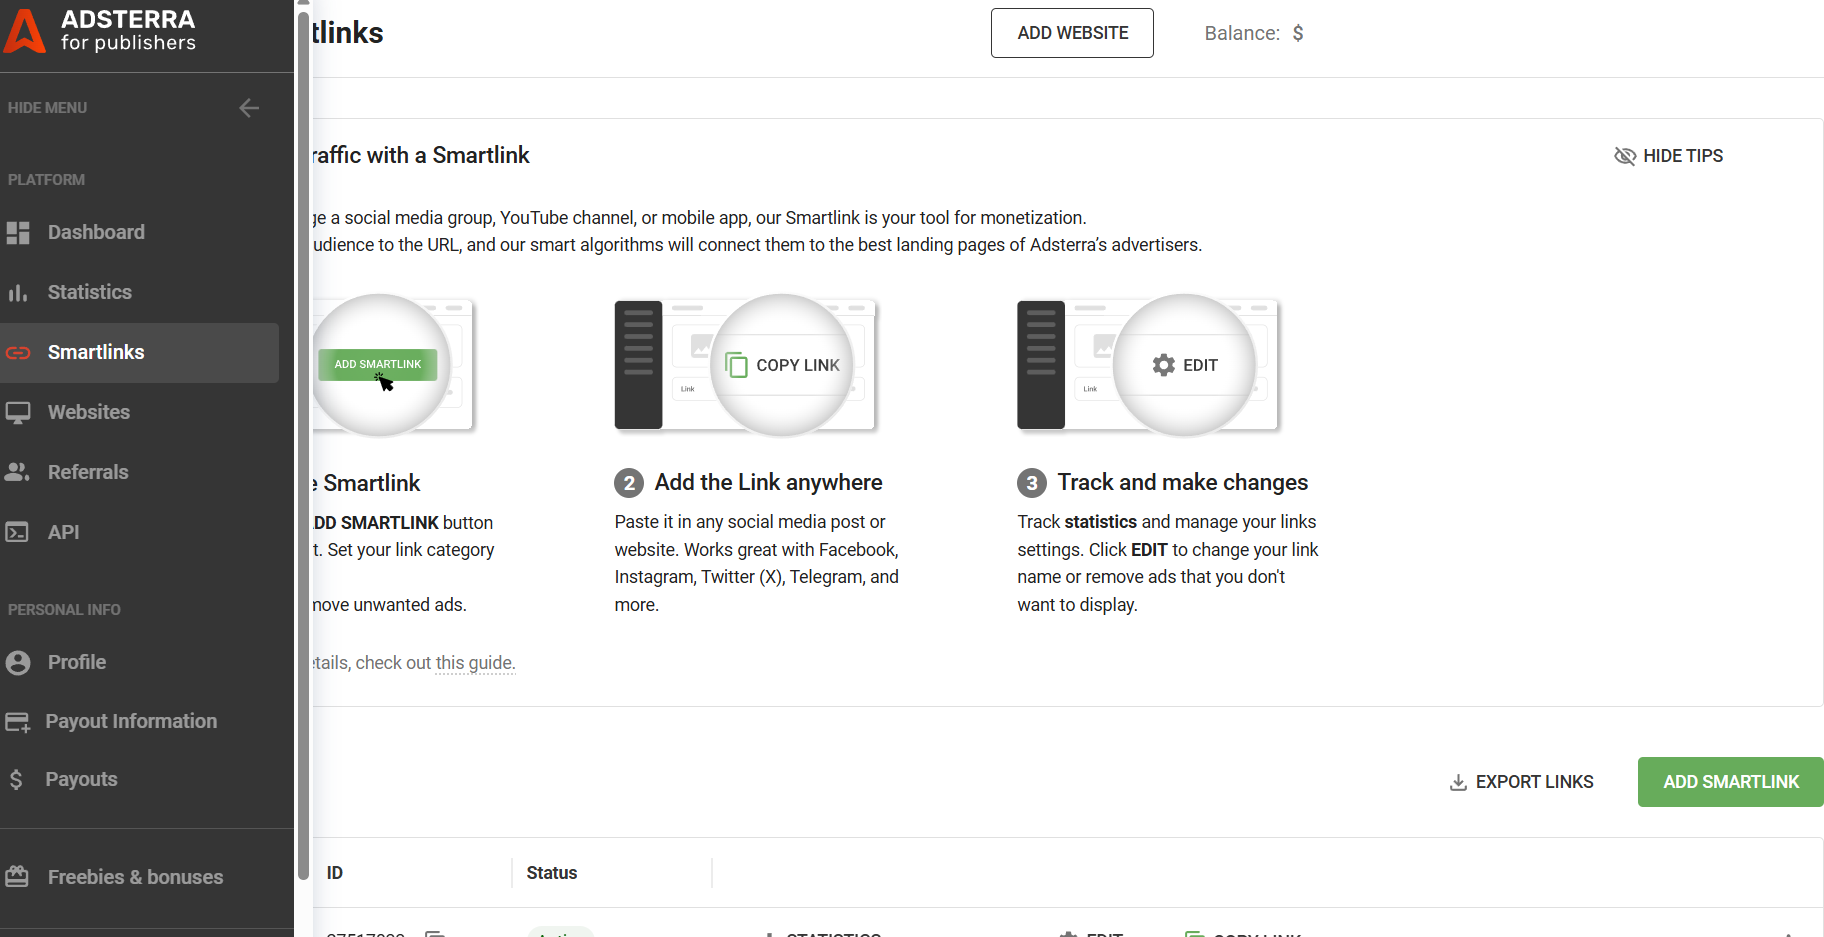The image size is (1824, 937).
Task: Export links using the Export Links button
Action: 1521,782
